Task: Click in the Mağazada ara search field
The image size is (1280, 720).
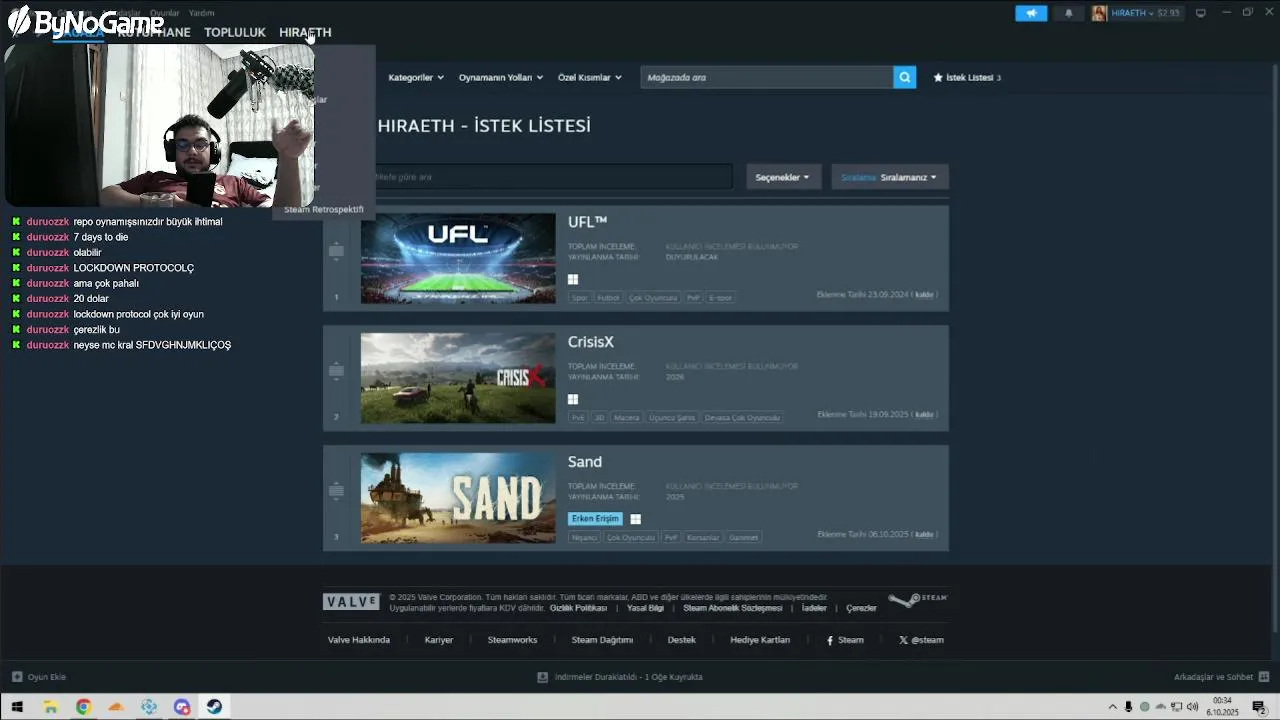Action: (767, 77)
